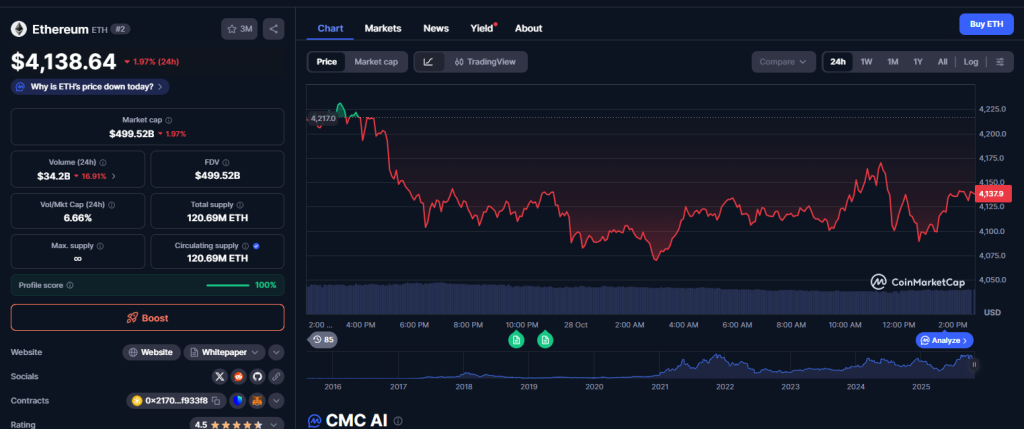Open chart settings sliders icon
1024x429 pixels.
(1000, 62)
